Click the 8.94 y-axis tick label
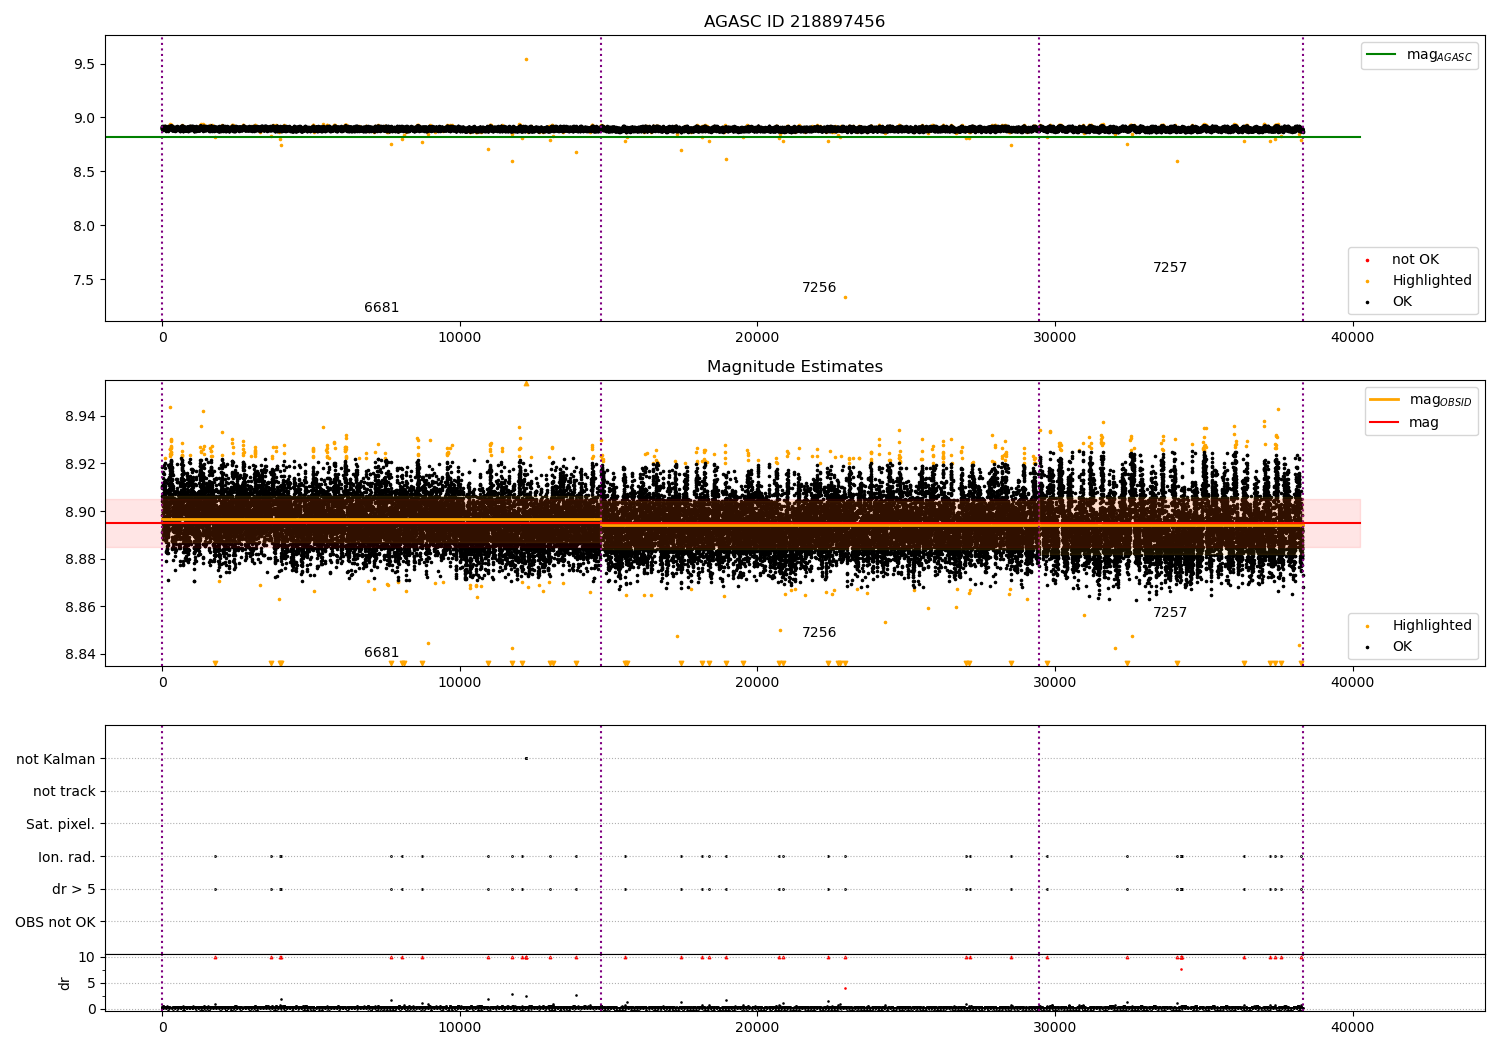The image size is (1500, 1050). (x=80, y=416)
